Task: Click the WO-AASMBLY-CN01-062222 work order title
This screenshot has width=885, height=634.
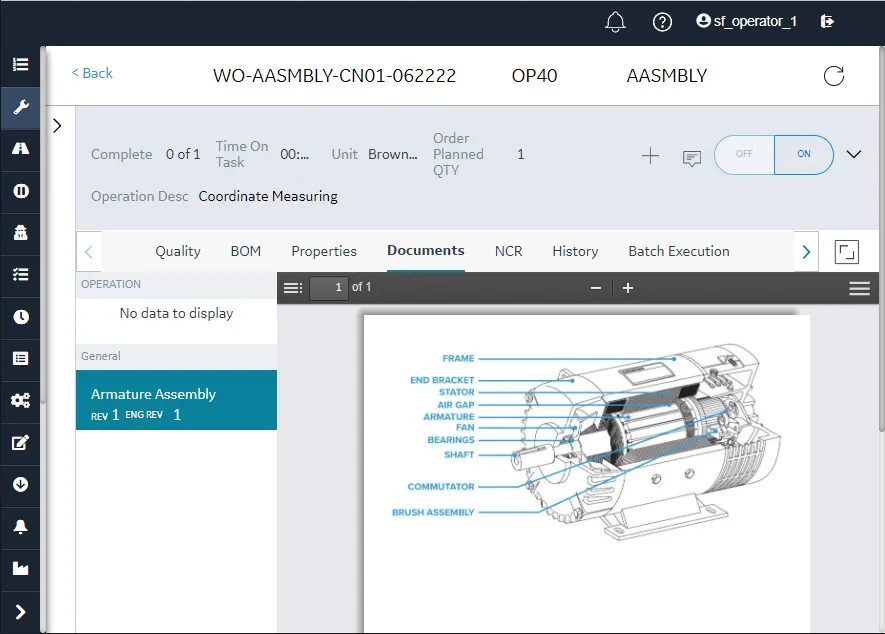Action: 334,76
